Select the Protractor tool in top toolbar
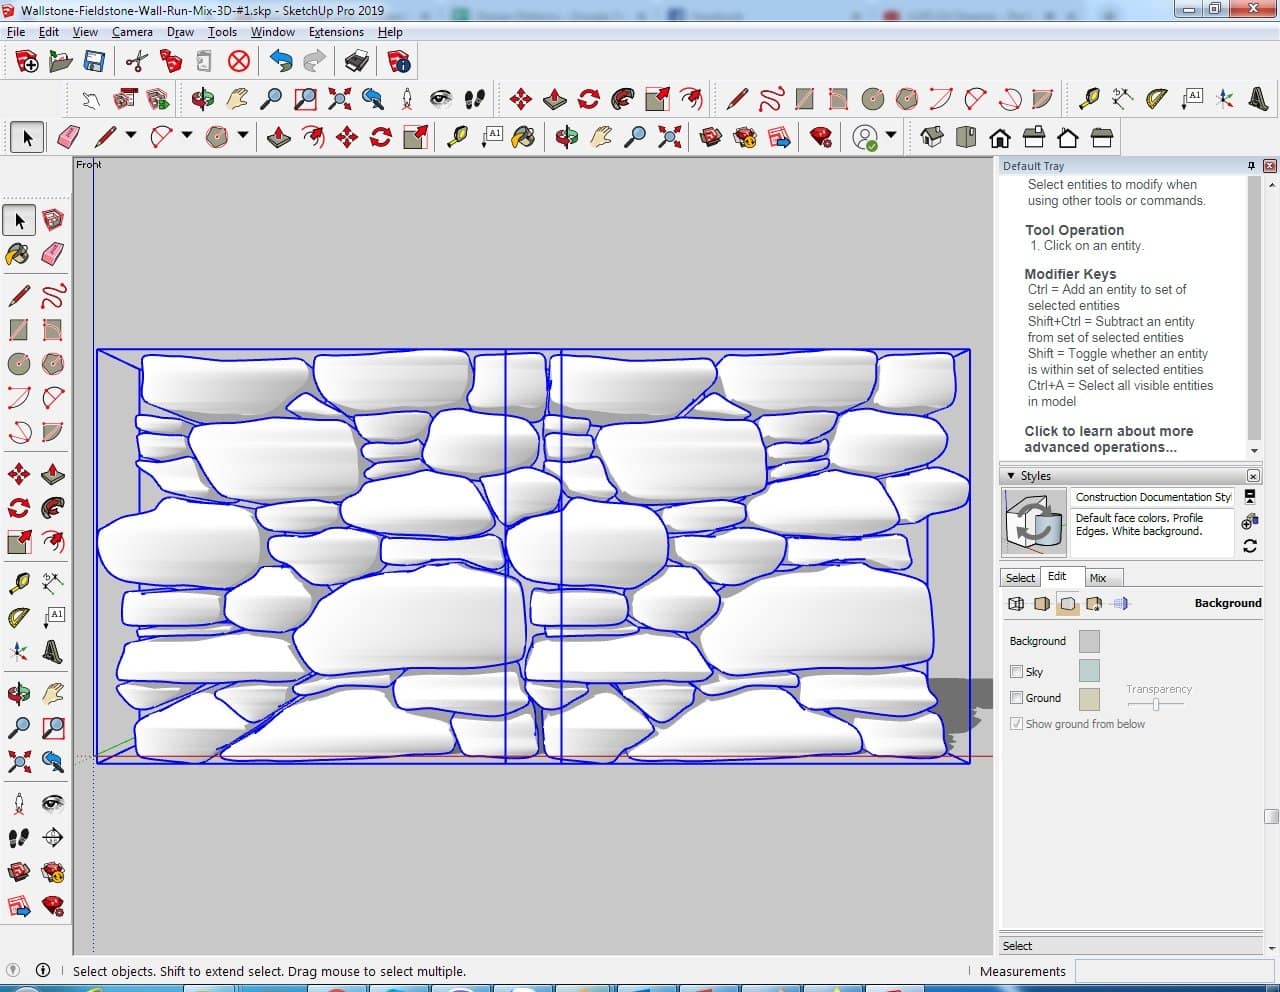This screenshot has width=1280, height=992. (1157, 98)
